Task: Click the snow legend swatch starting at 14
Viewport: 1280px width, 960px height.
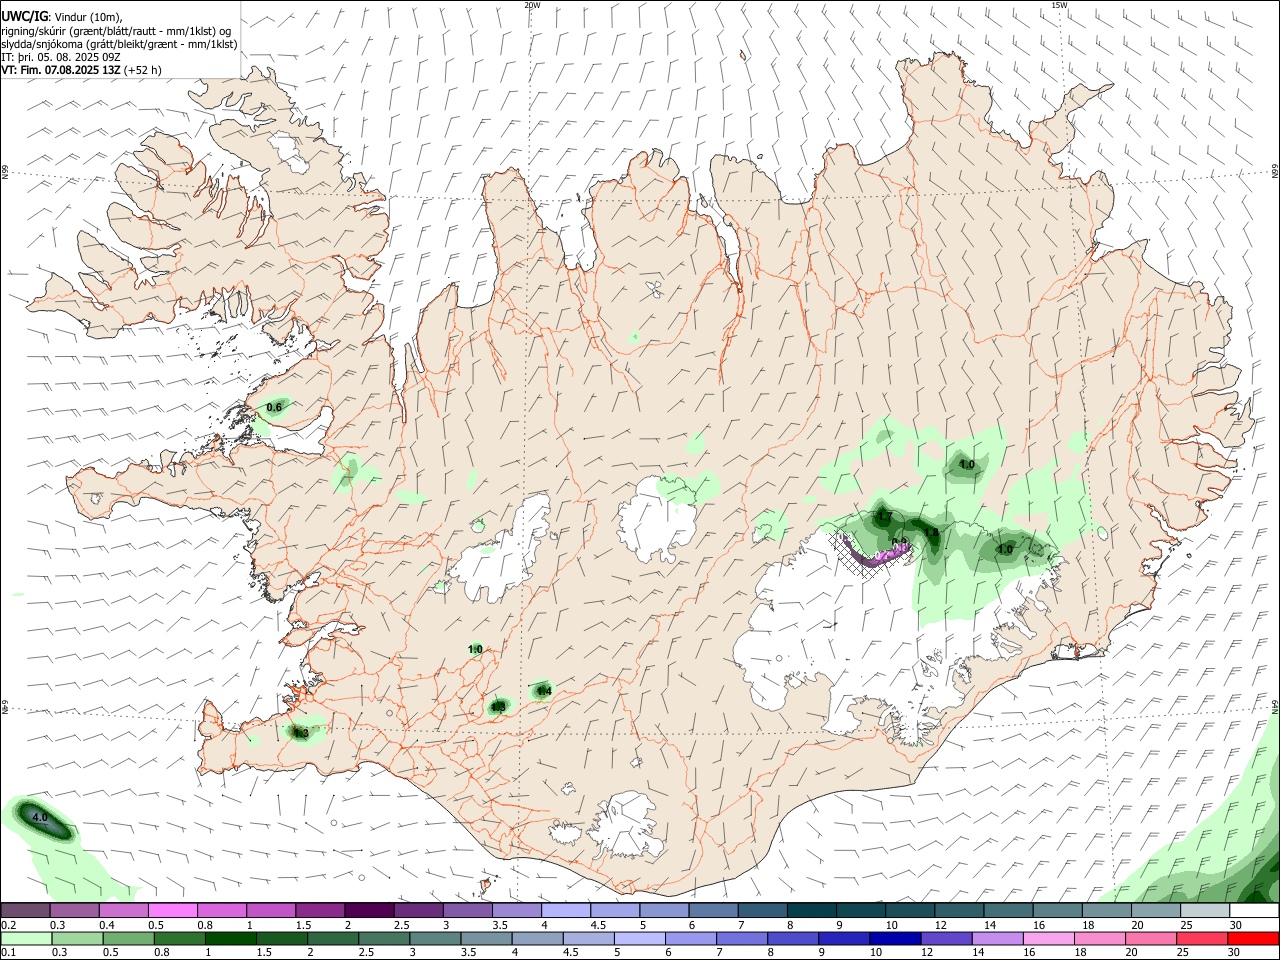Action: (x=1008, y=911)
